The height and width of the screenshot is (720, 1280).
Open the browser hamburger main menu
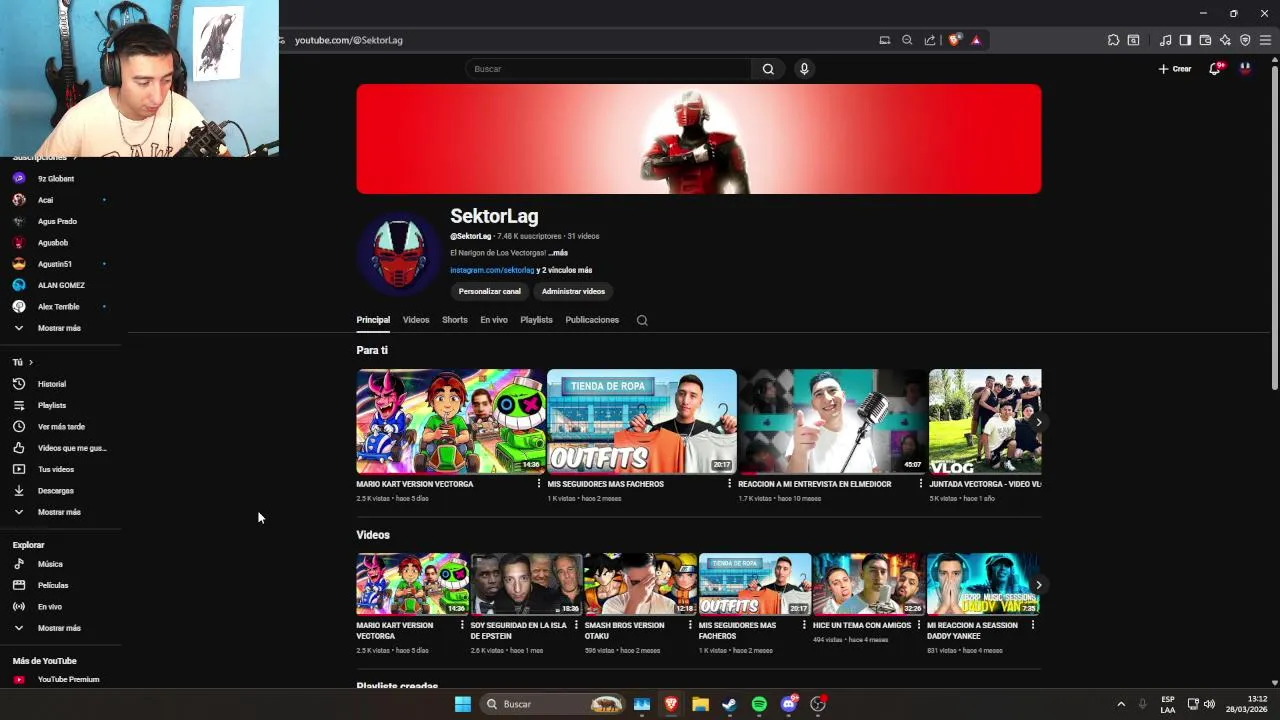[x=1265, y=40]
